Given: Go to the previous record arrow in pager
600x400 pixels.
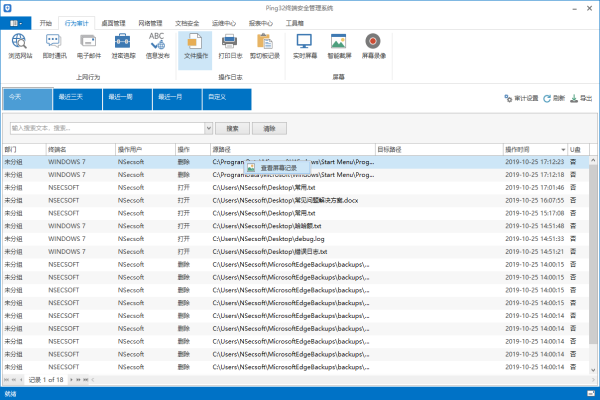Looking at the screenshot, I should 21,380.
